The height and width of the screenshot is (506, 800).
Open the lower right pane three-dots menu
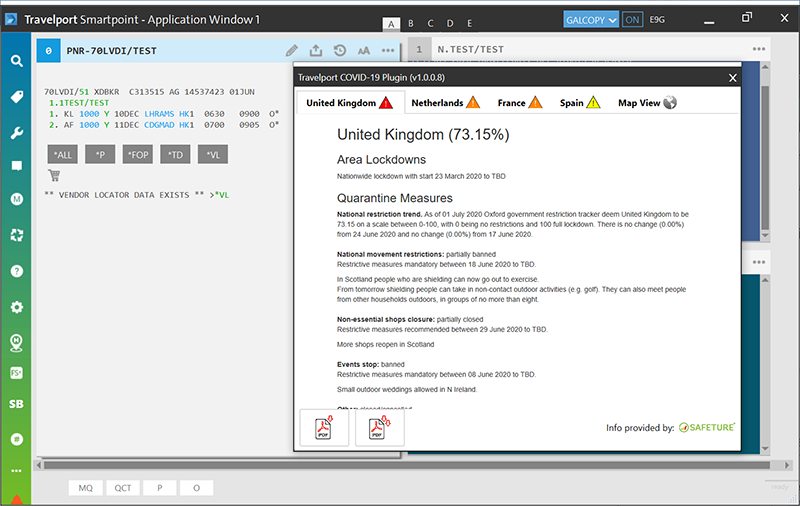759,262
